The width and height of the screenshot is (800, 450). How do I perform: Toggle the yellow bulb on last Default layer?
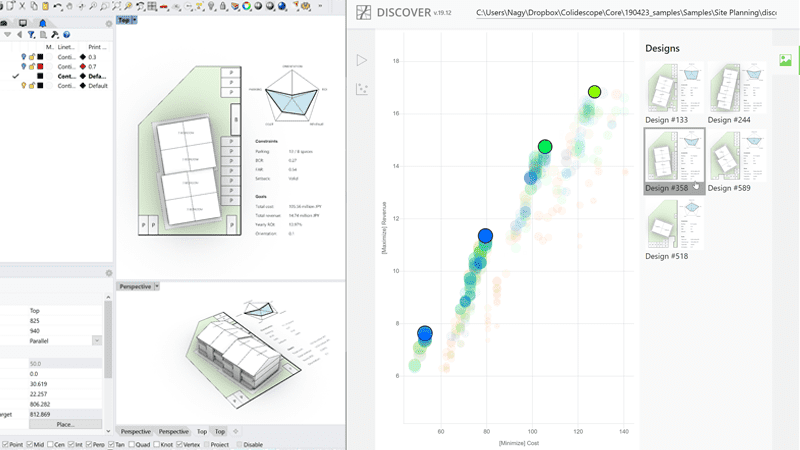[x=23, y=86]
